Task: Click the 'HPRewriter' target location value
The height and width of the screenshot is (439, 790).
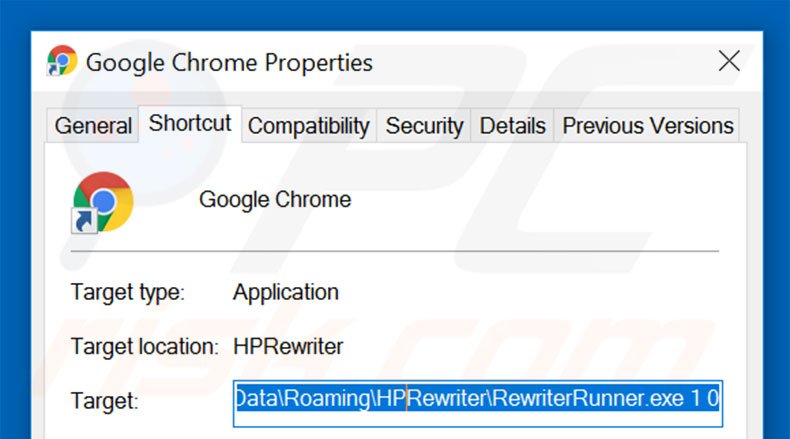Action: (288, 347)
